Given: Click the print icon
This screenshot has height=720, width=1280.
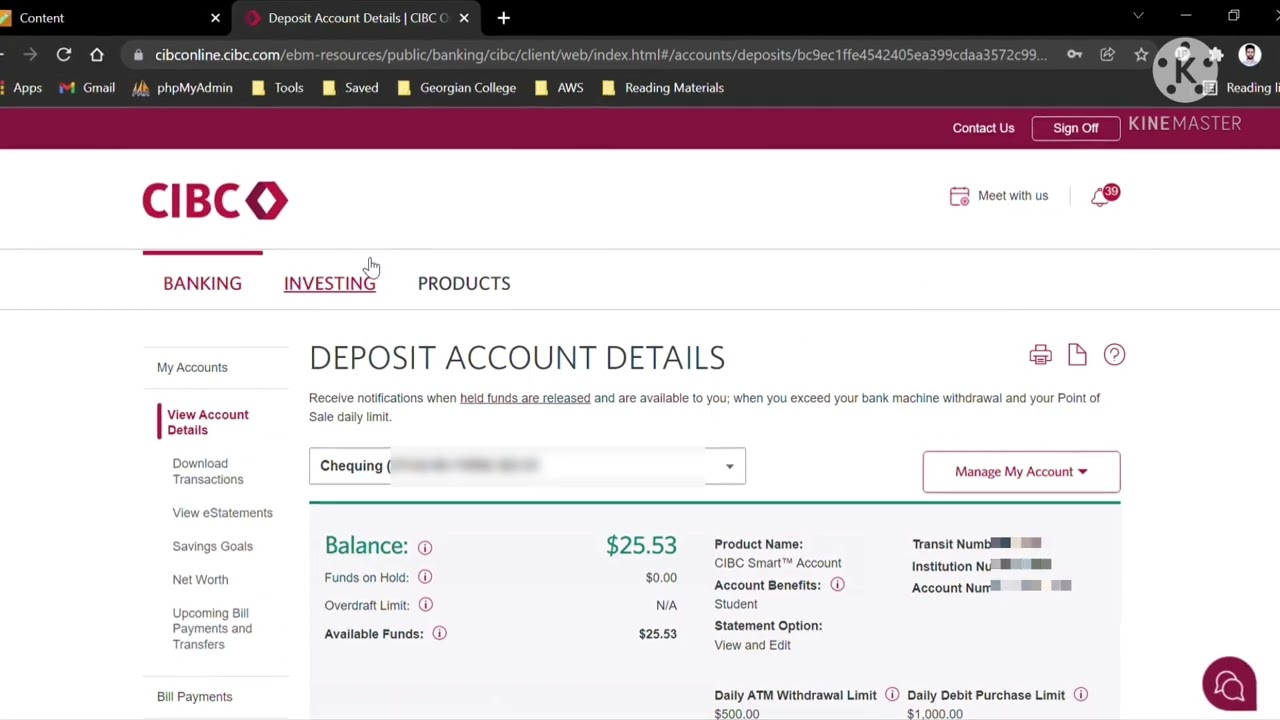Looking at the screenshot, I should [x=1040, y=355].
